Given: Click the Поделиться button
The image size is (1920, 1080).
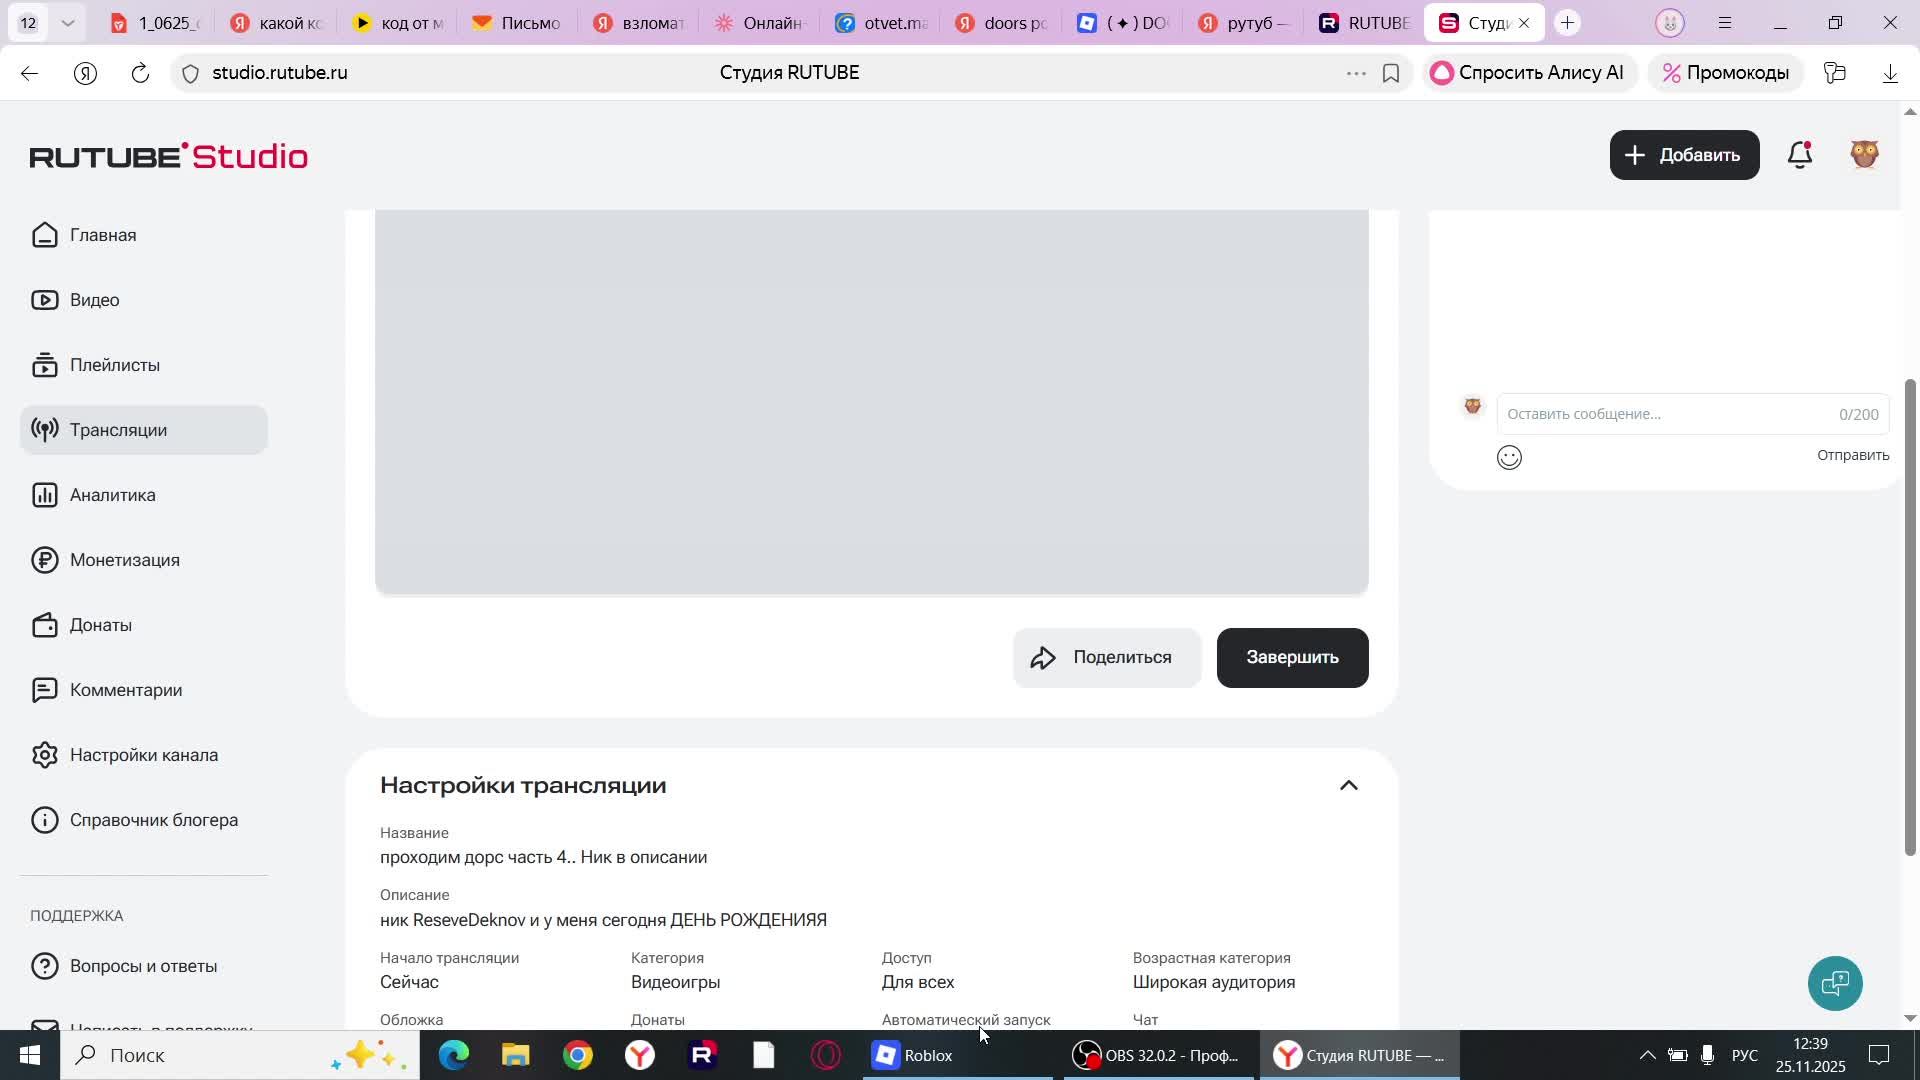Looking at the screenshot, I should click(x=1106, y=658).
